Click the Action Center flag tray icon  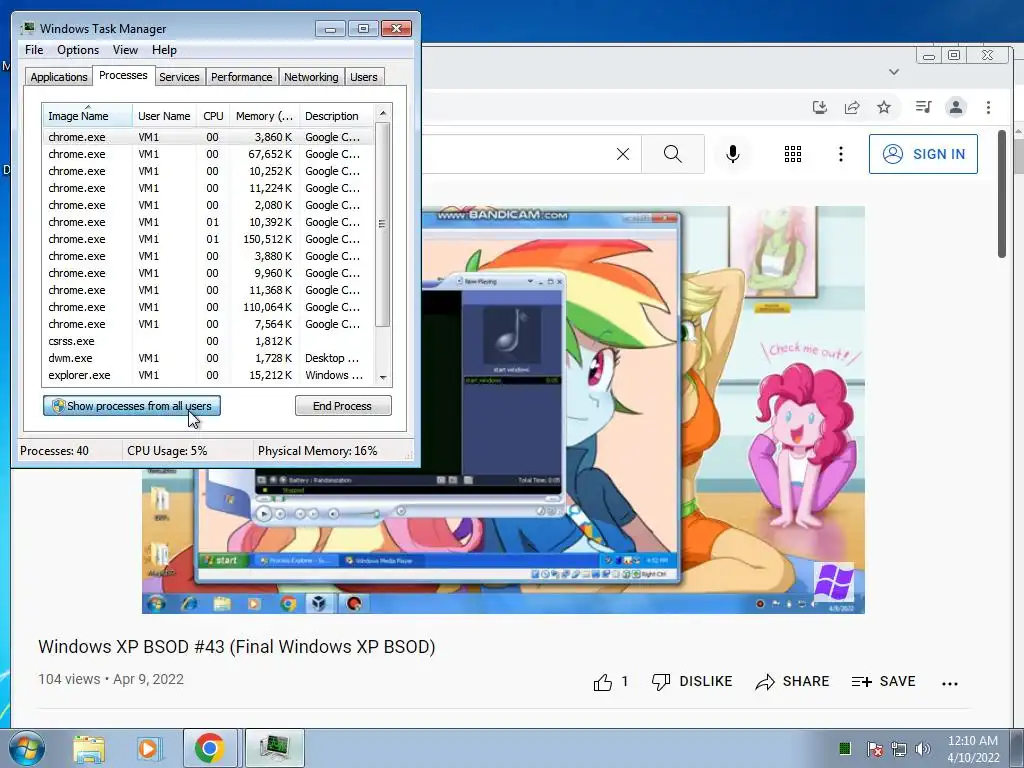tap(874, 748)
